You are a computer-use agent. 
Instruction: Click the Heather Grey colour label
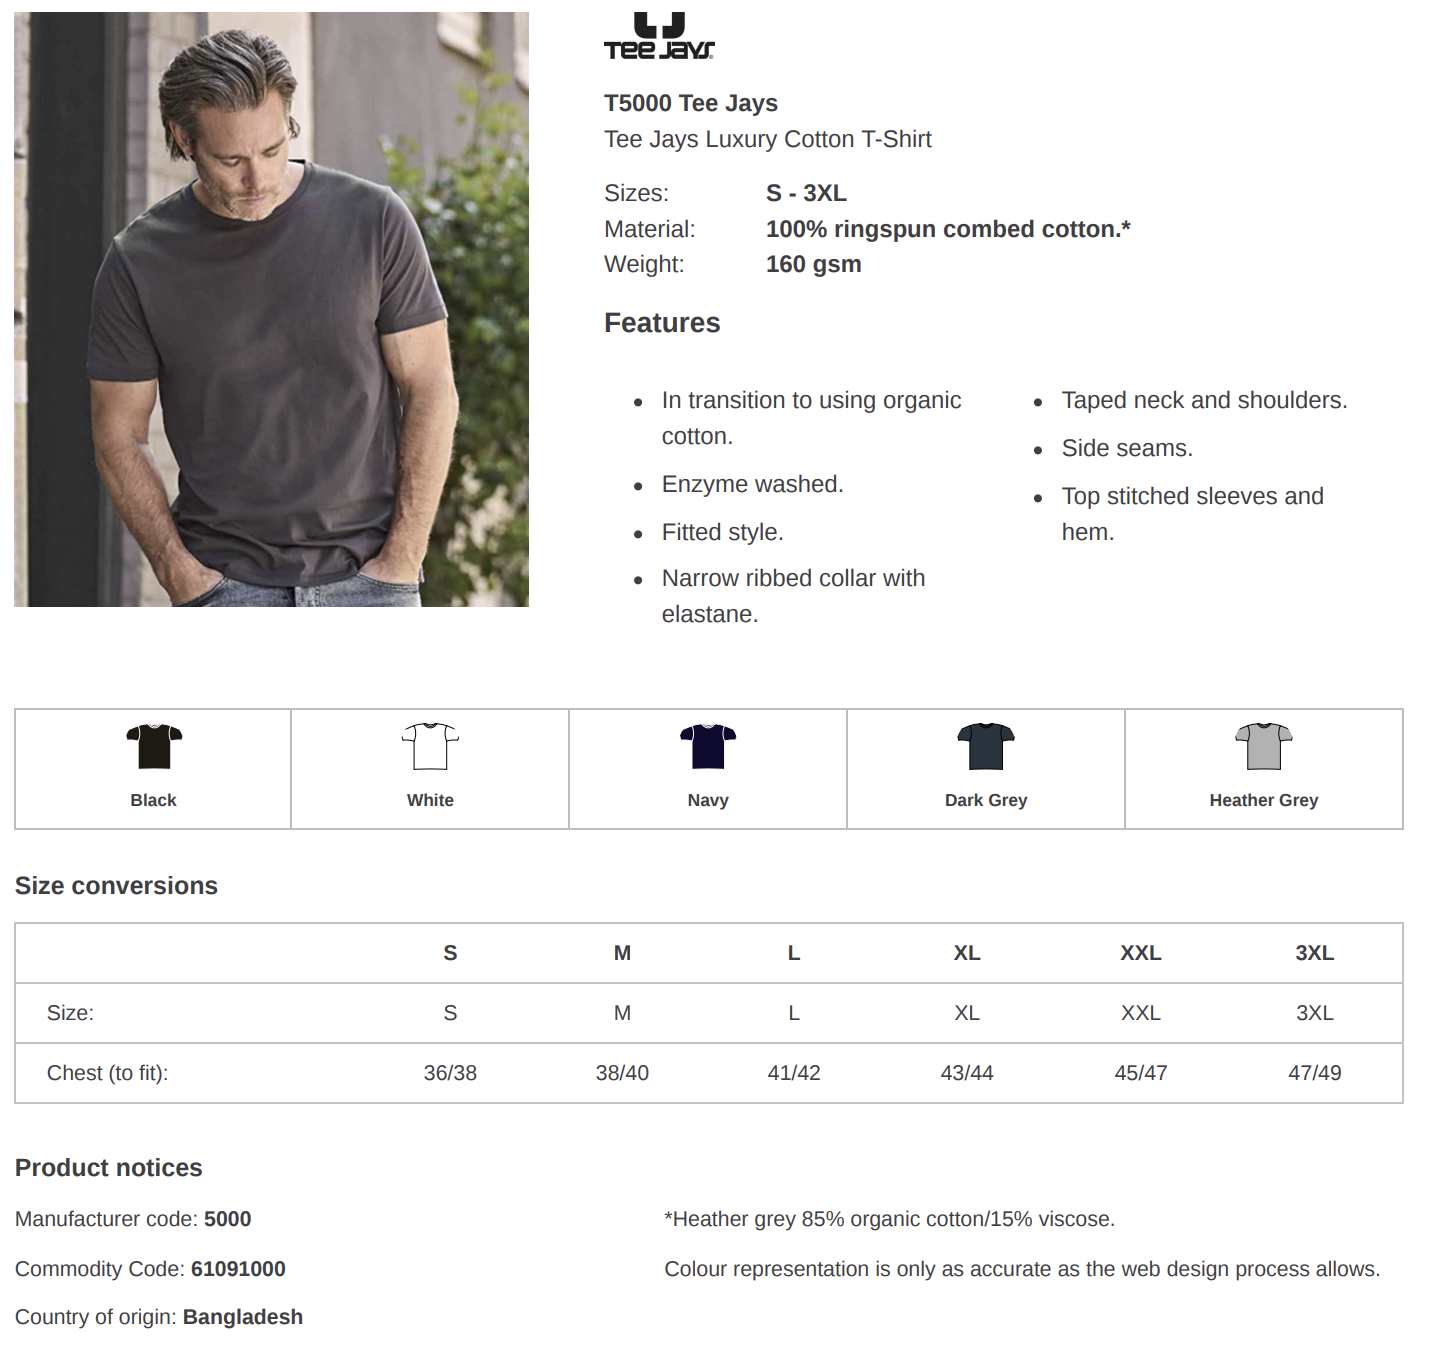(1264, 800)
